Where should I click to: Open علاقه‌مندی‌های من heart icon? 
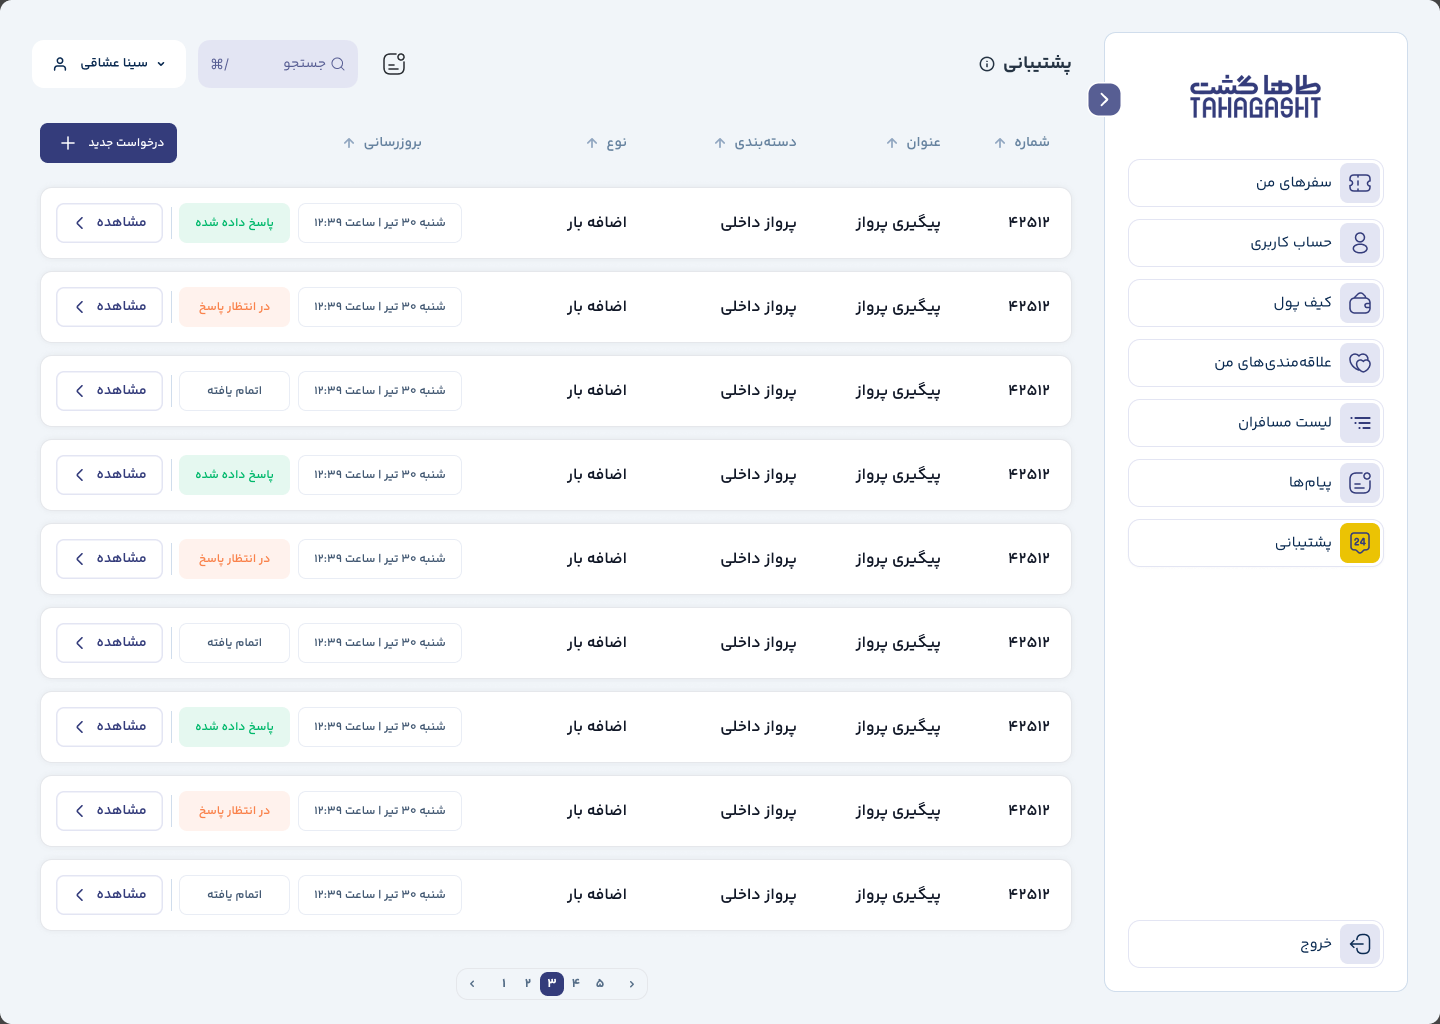(x=1360, y=363)
